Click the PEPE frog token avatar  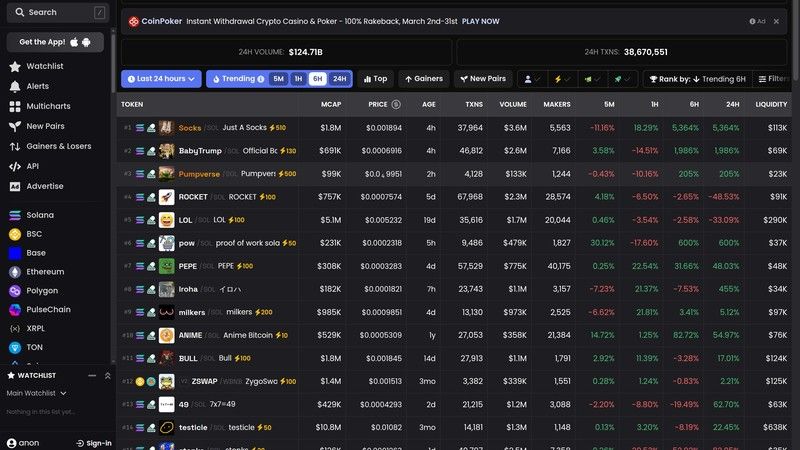[x=166, y=266]
